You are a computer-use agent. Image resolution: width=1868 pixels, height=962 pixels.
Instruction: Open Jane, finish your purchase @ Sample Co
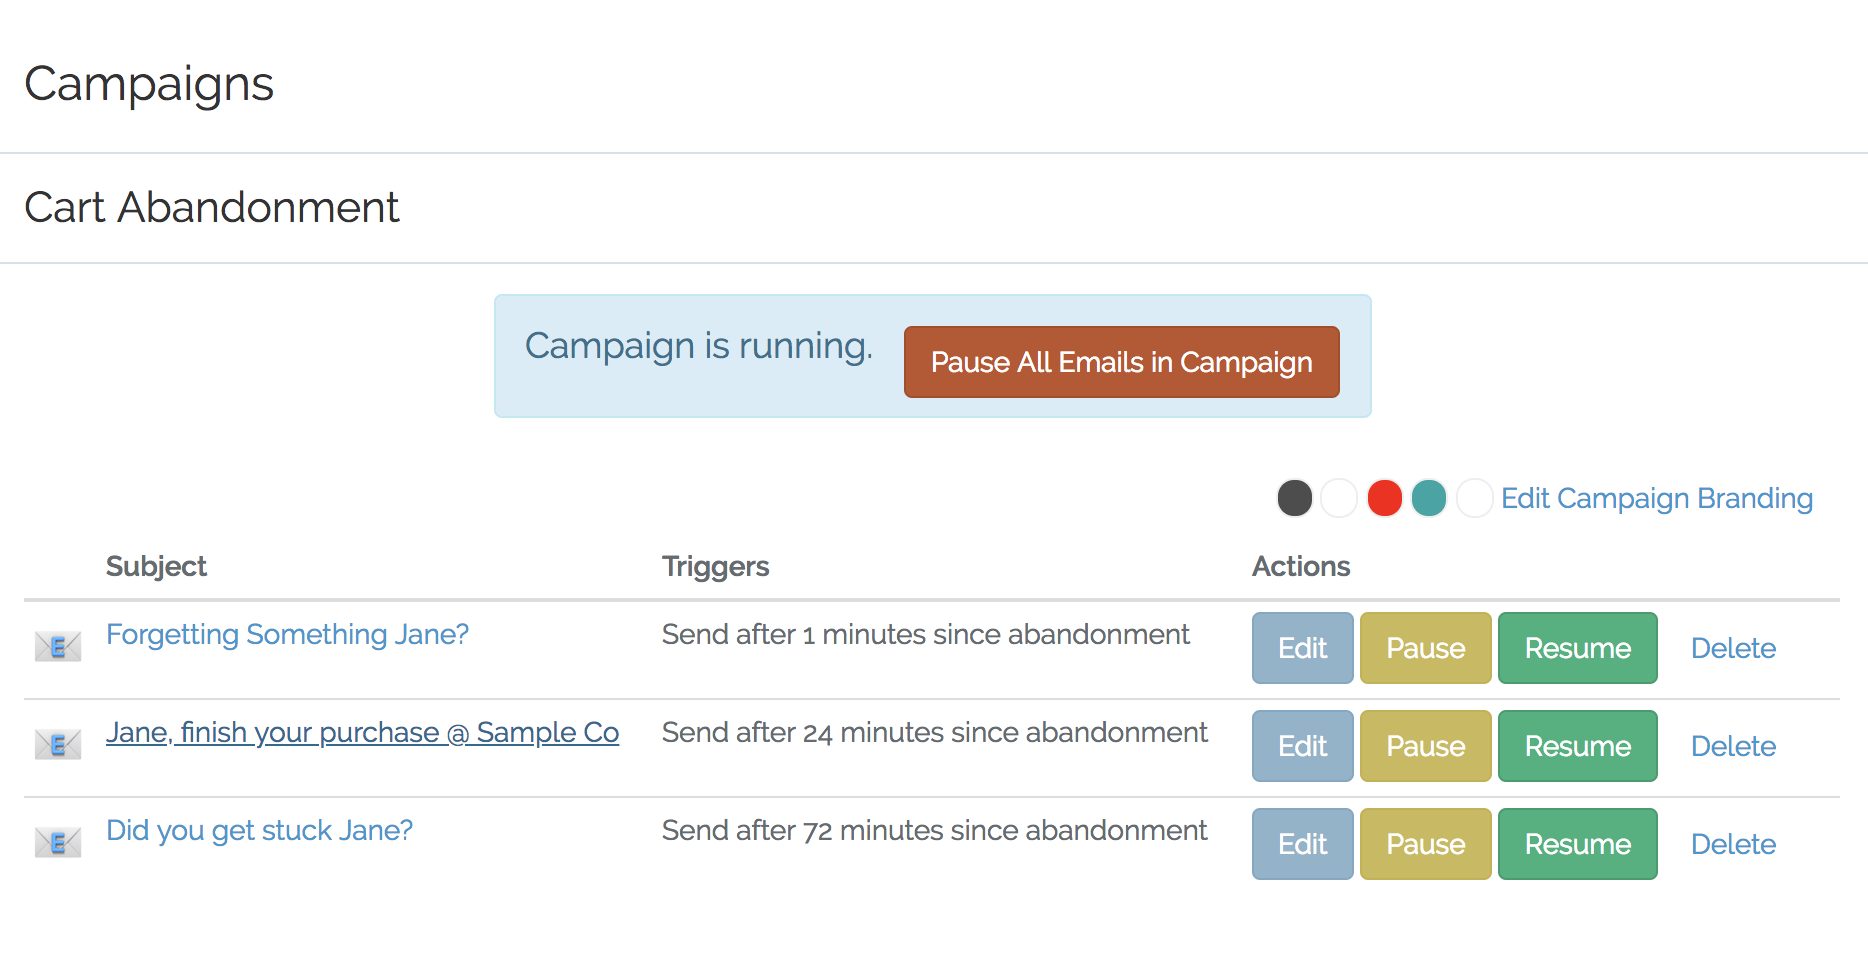click(x=362, y=732)
